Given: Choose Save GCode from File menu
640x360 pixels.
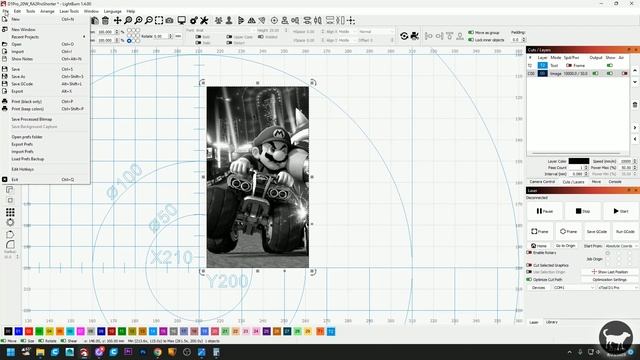Looking at the screenshot, I should [45, 84].
